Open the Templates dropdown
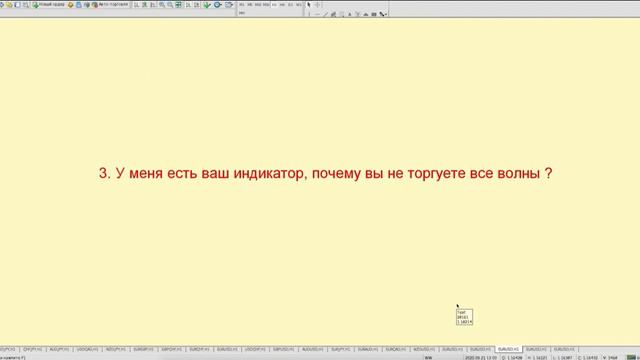 pos(229,5)
